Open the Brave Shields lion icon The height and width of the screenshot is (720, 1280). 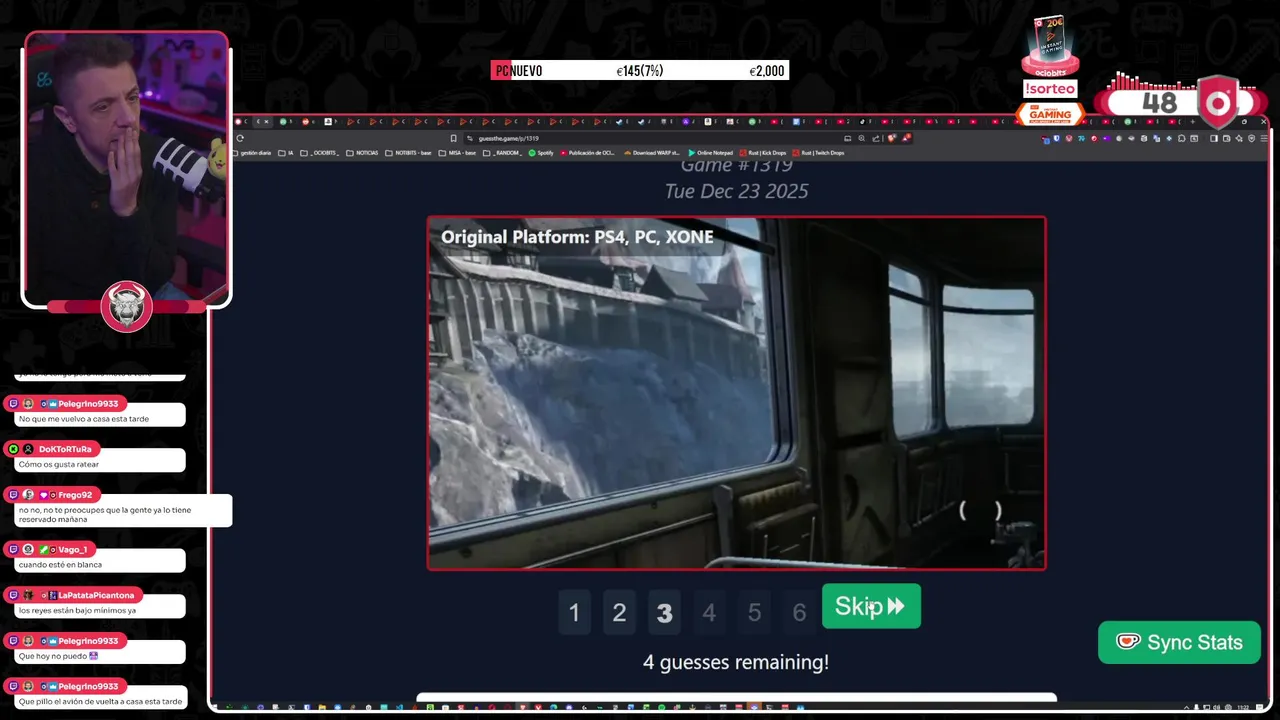(x=892, y=138)
